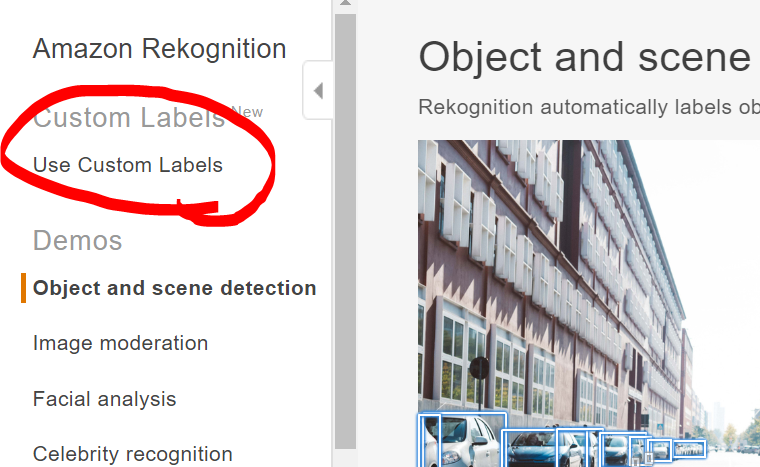Screen dimensions: 760x467
Task: Click the scrollbar up arrow
Action: coord(345,3)
